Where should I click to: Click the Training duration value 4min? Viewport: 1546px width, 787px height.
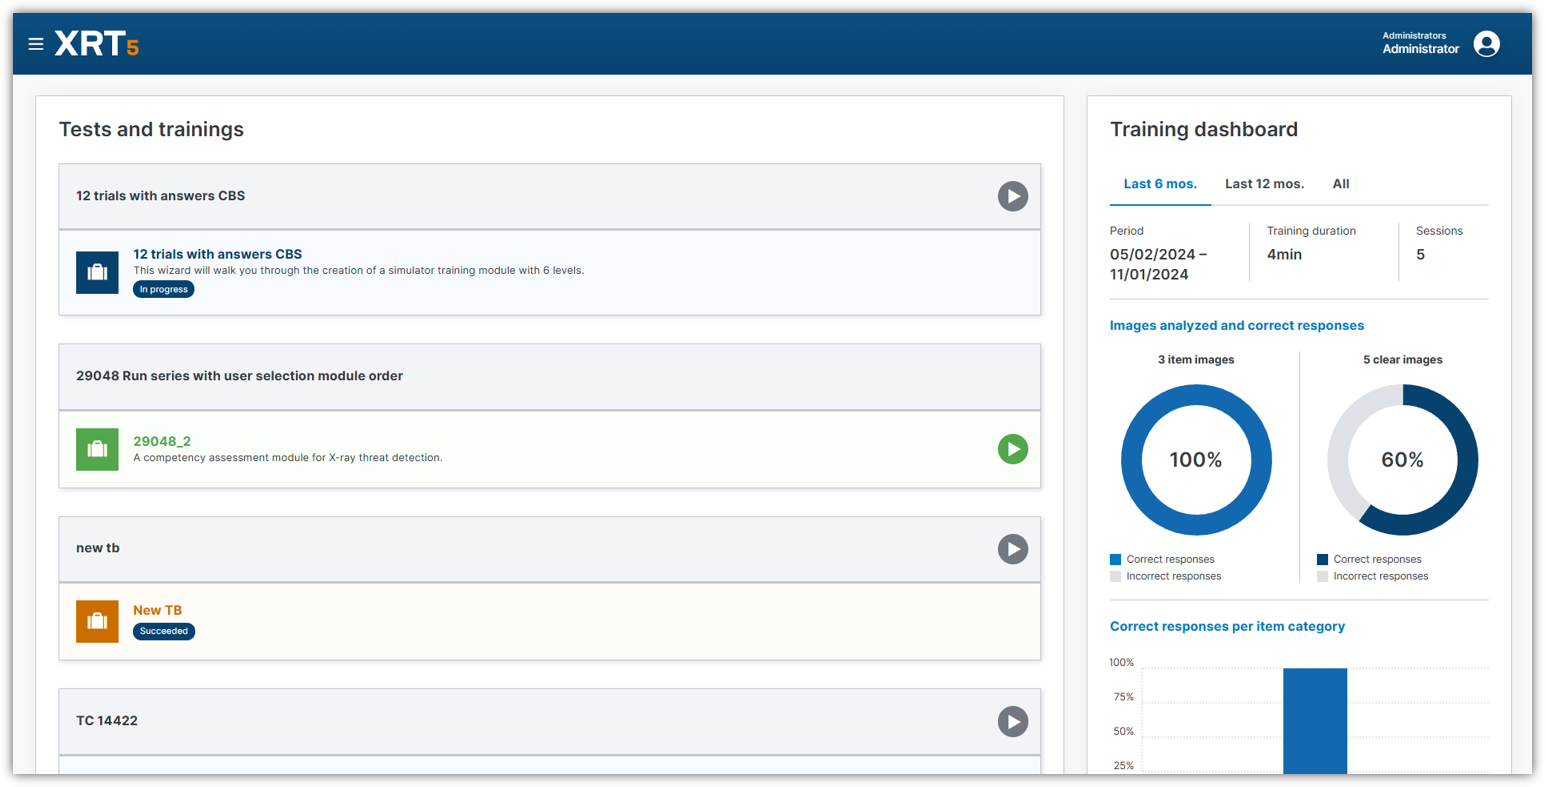[x=1284, y=254]
